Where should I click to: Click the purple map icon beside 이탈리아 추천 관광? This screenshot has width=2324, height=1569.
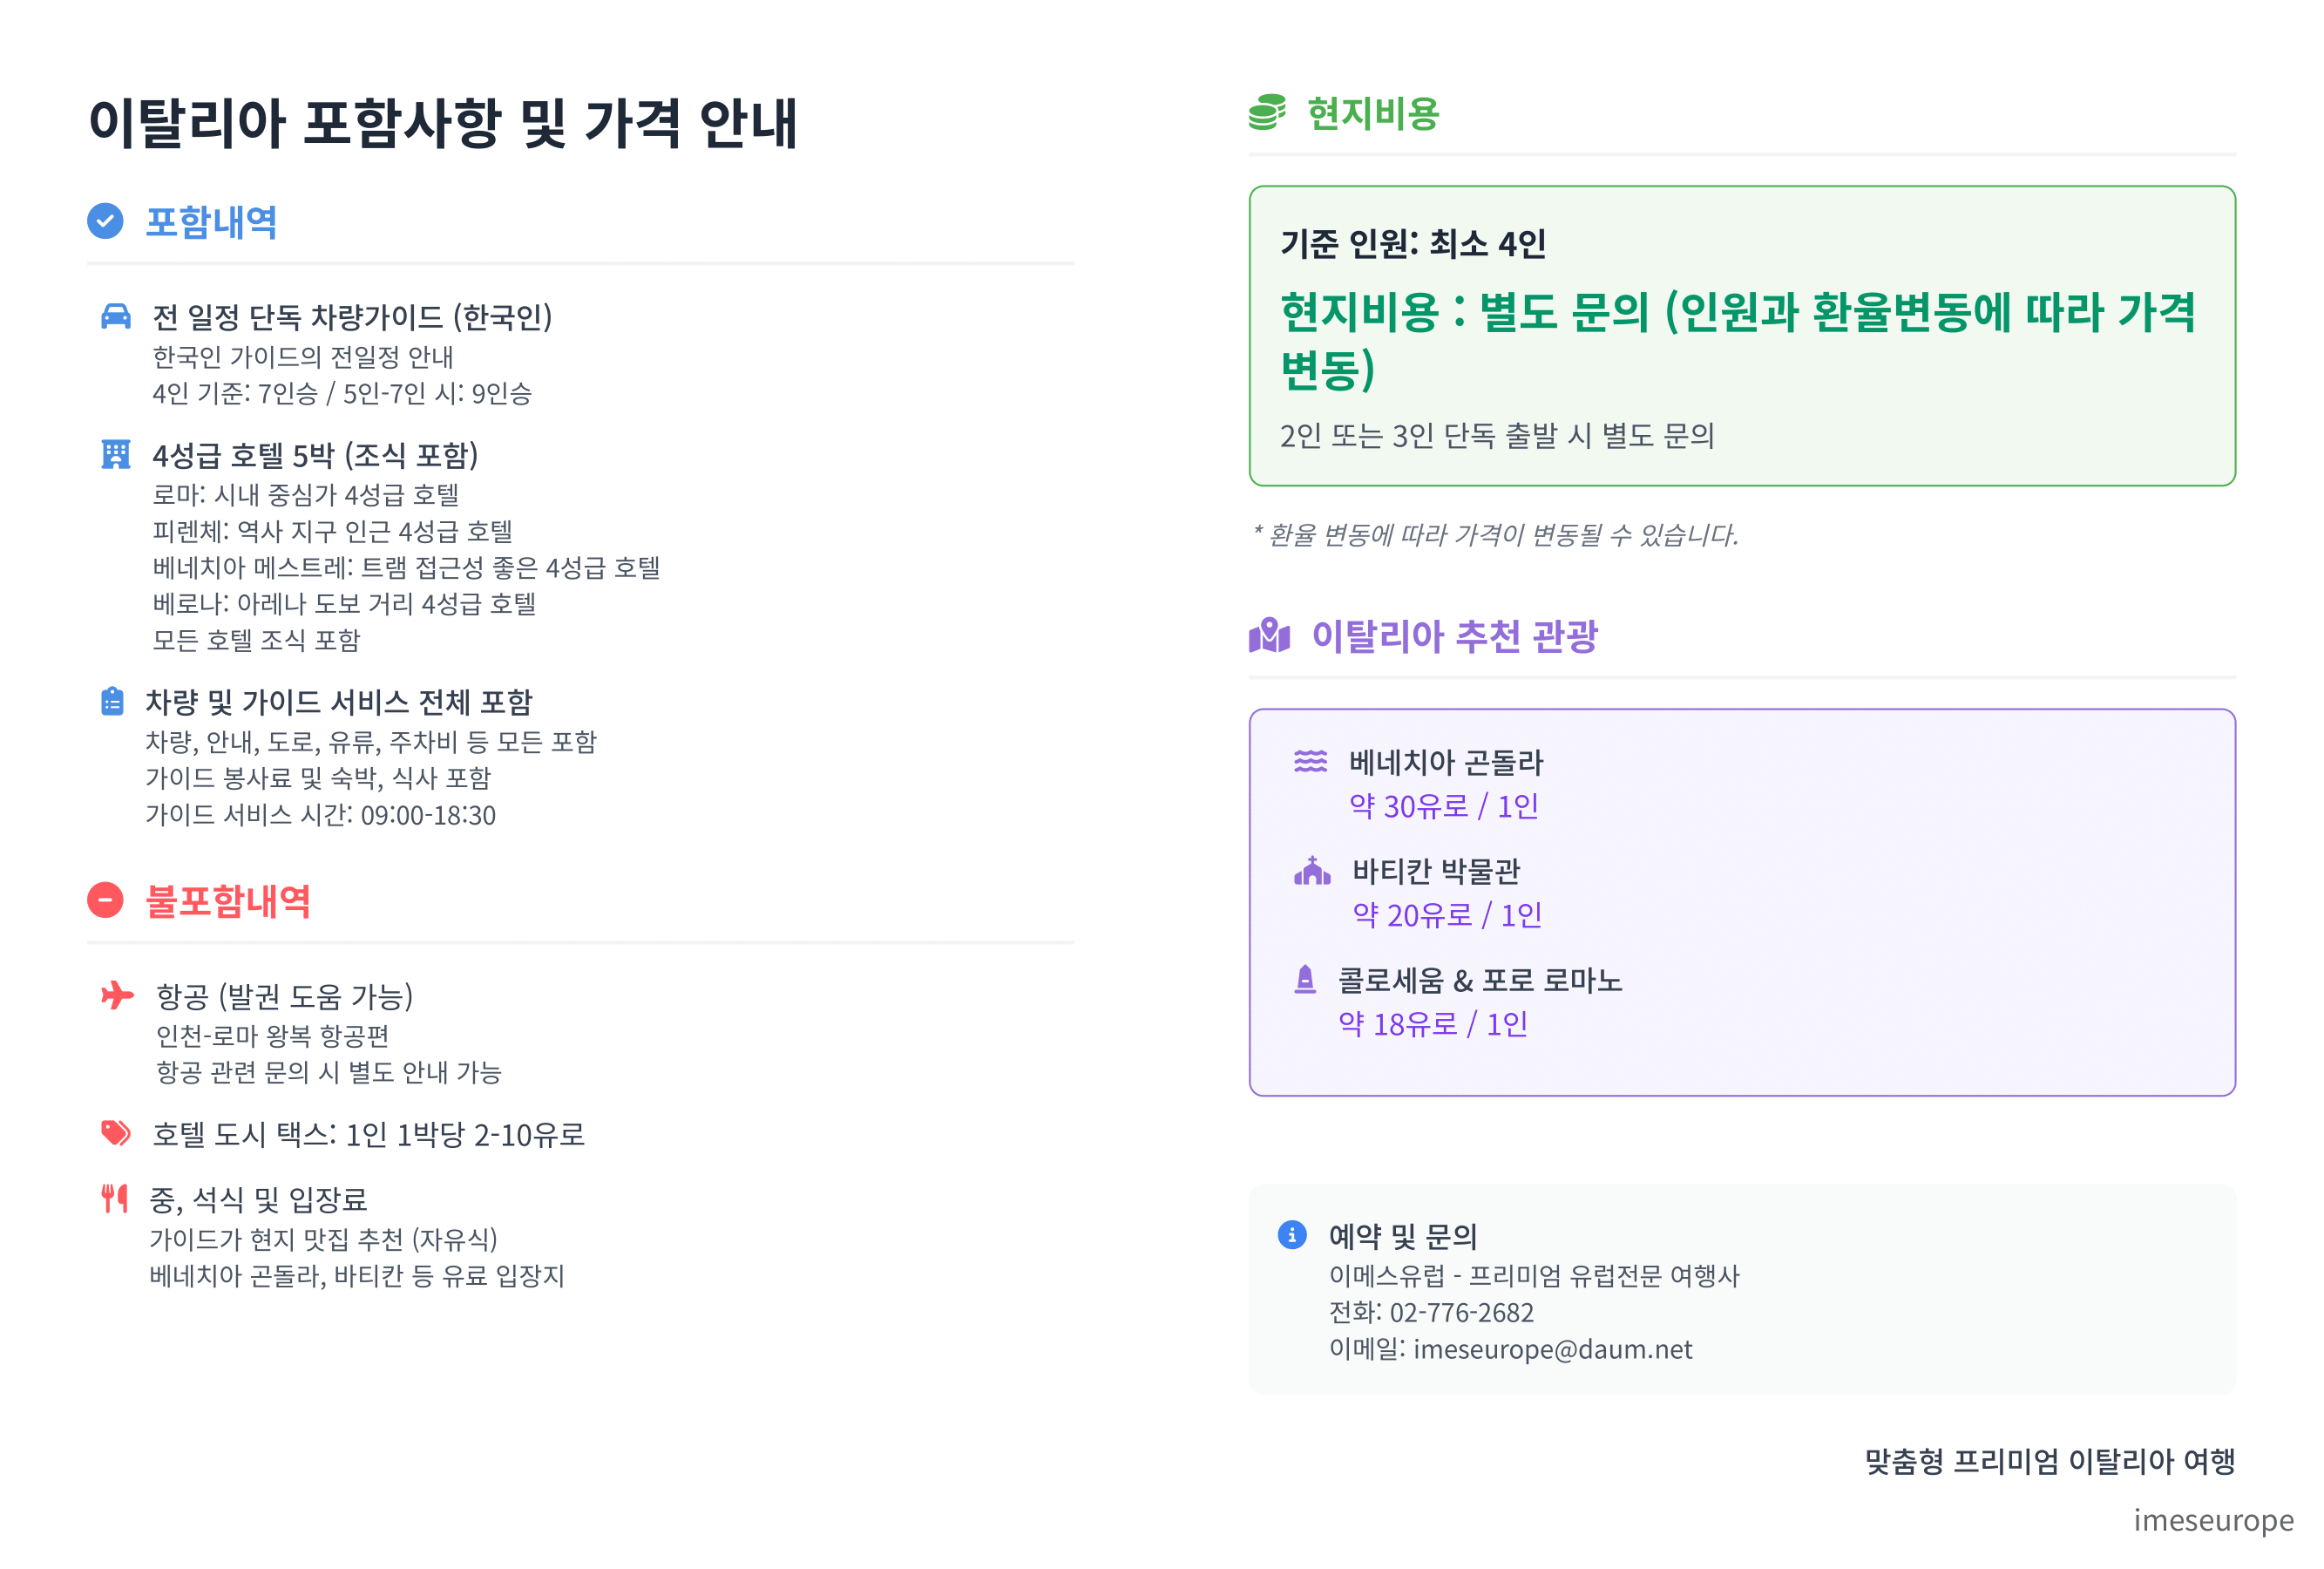coord(1269,635)
